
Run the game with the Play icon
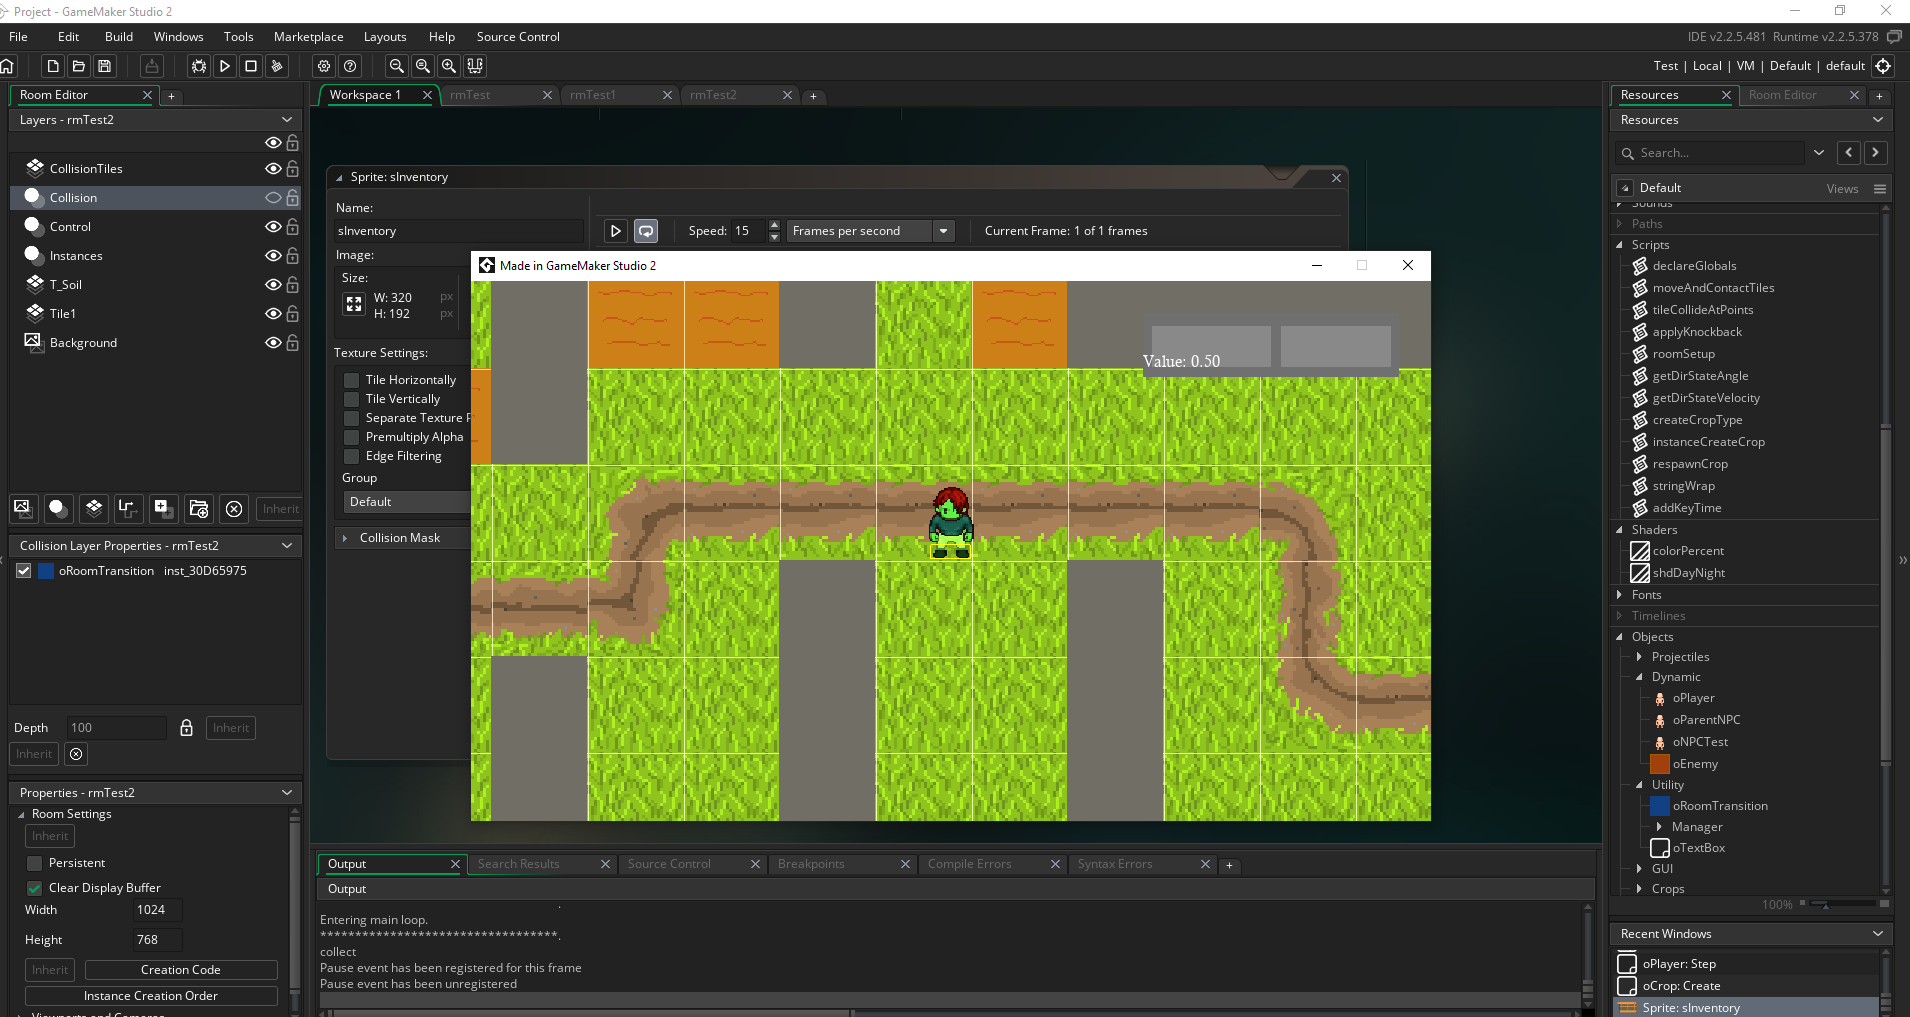coord(225,66)
